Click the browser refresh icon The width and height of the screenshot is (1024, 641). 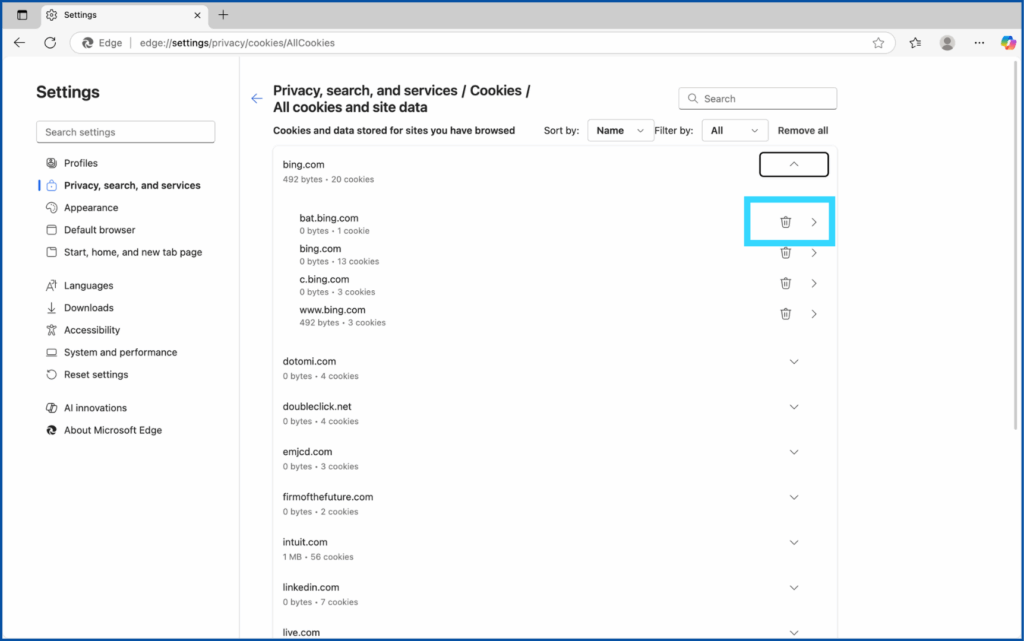click(x=50, y=43)
